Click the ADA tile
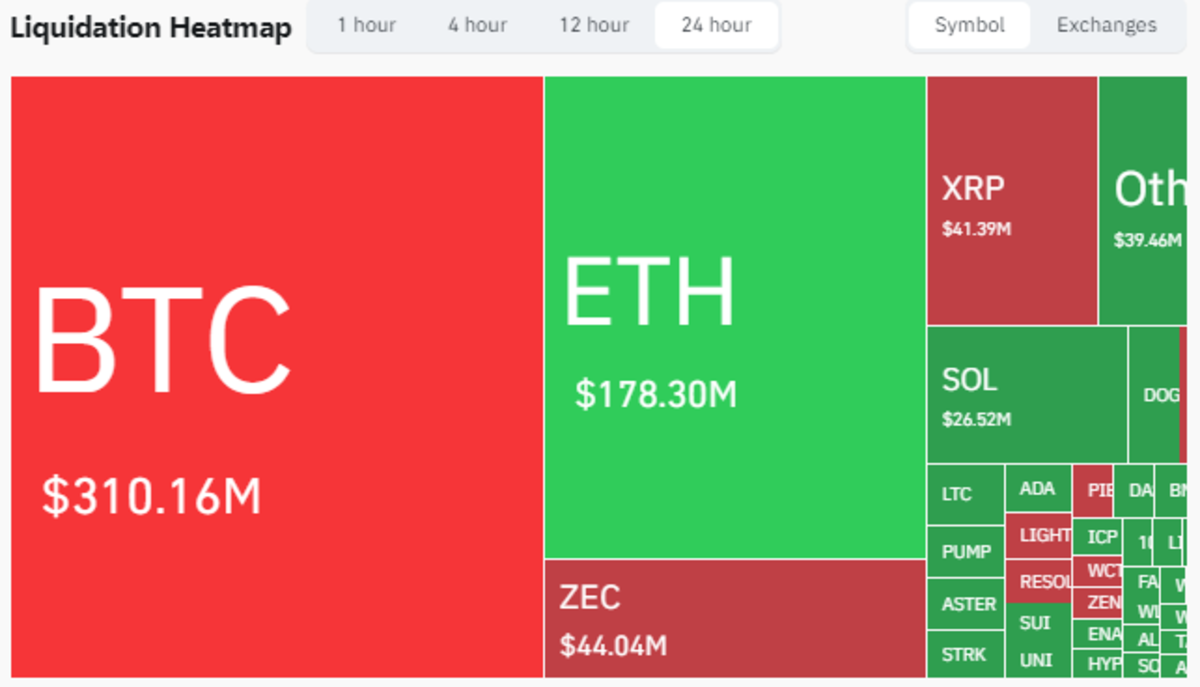The height and width of the screenshot is (687, 1200). click(x=1039, y=488)
